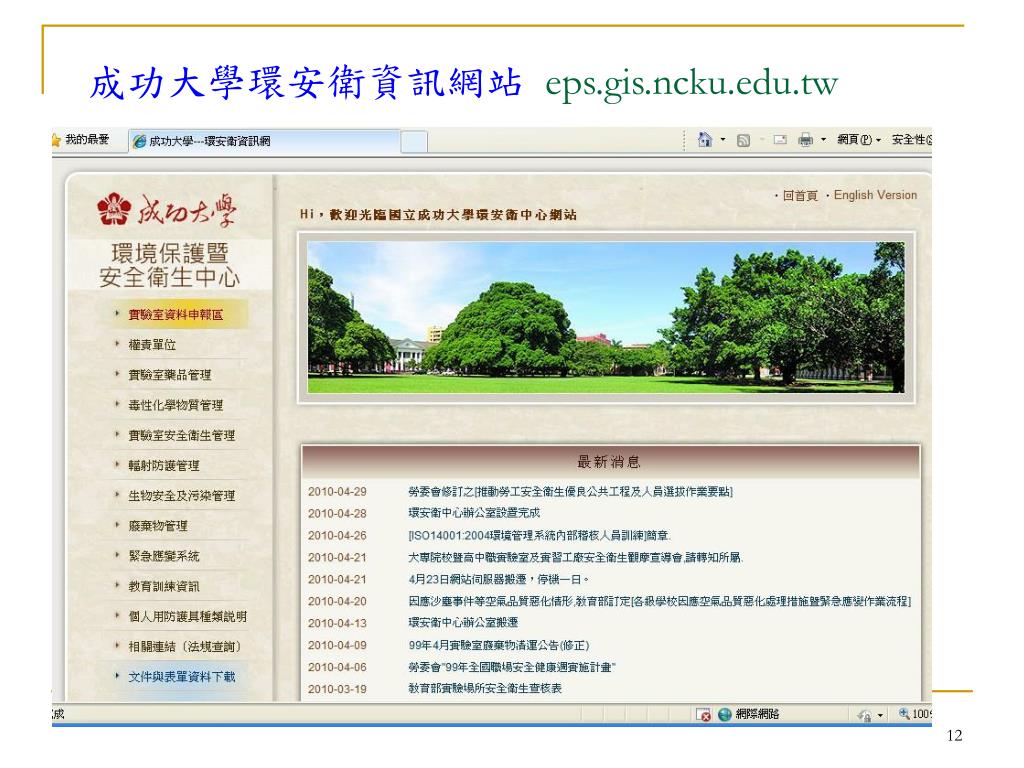Click the date 2010-04-29 in news list
This screenshot has height=768, width=1024.
coord(337,491)
